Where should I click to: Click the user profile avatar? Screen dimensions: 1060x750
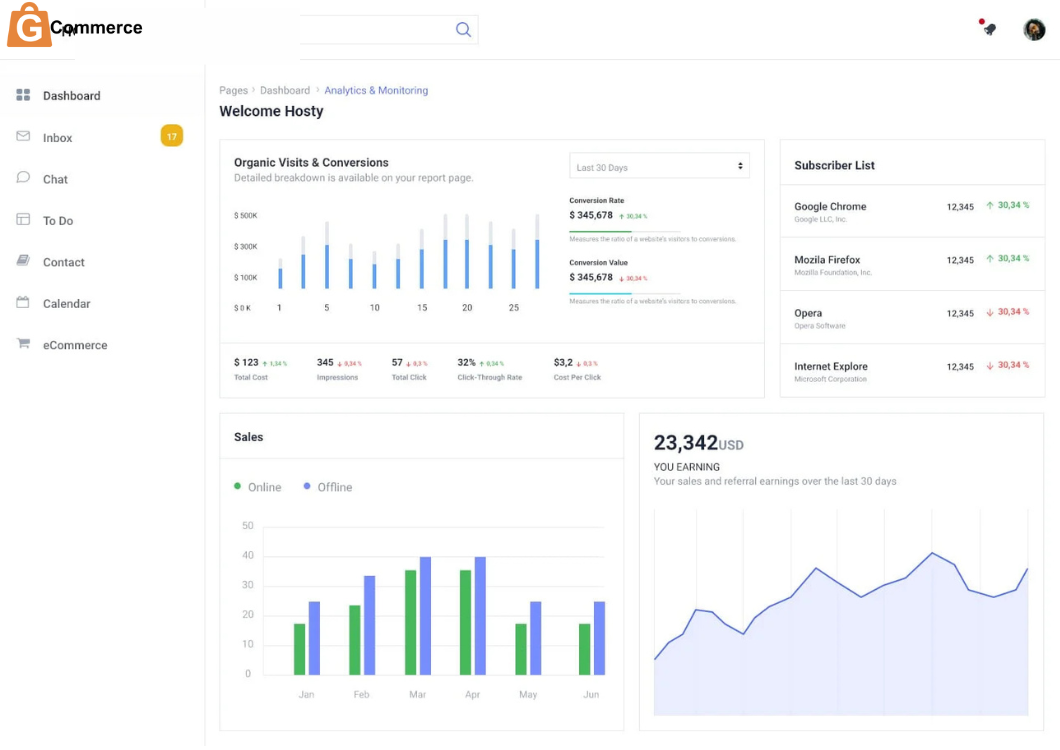(x=1034, y=30)
